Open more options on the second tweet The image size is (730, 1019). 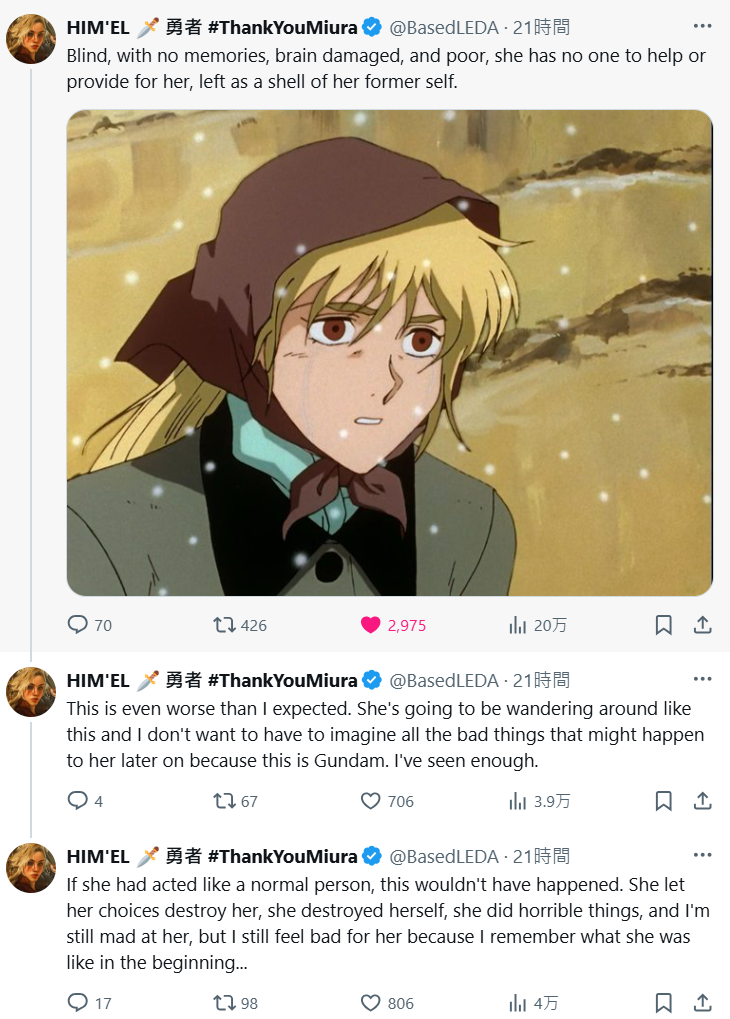(x=702, y=680)
